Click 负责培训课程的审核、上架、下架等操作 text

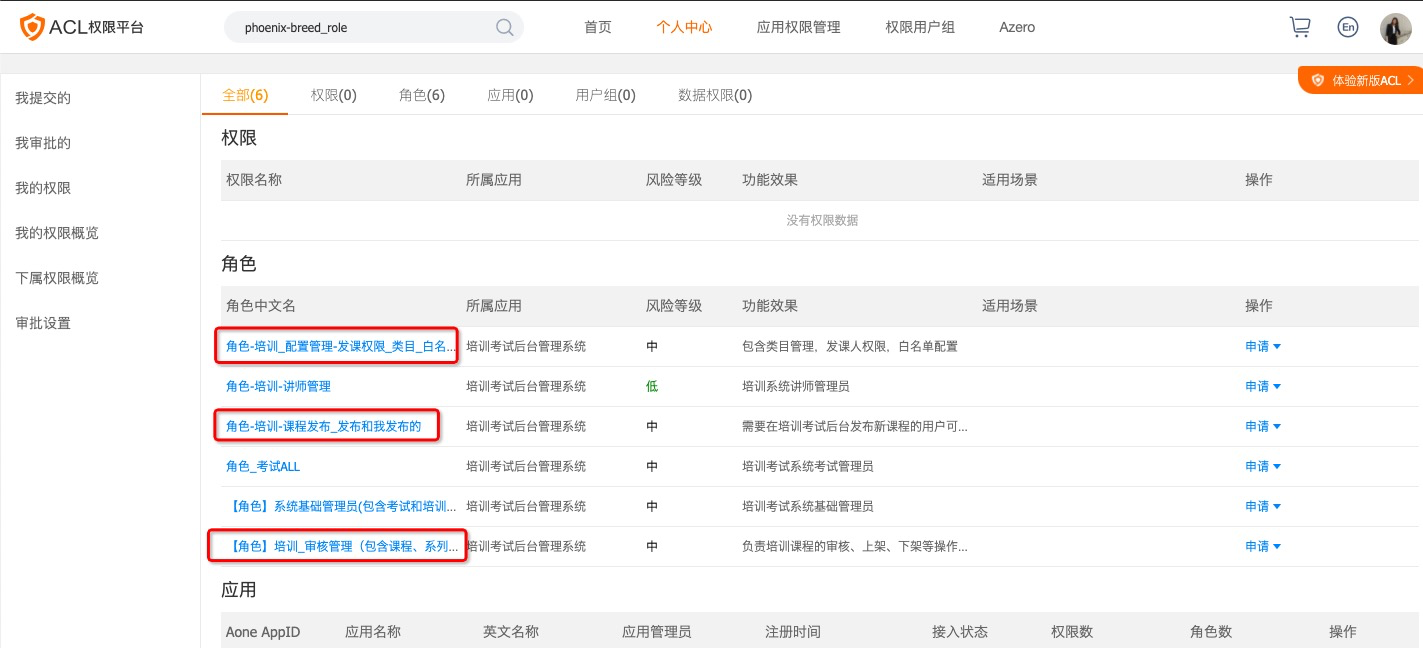click(x=855, y=546)
